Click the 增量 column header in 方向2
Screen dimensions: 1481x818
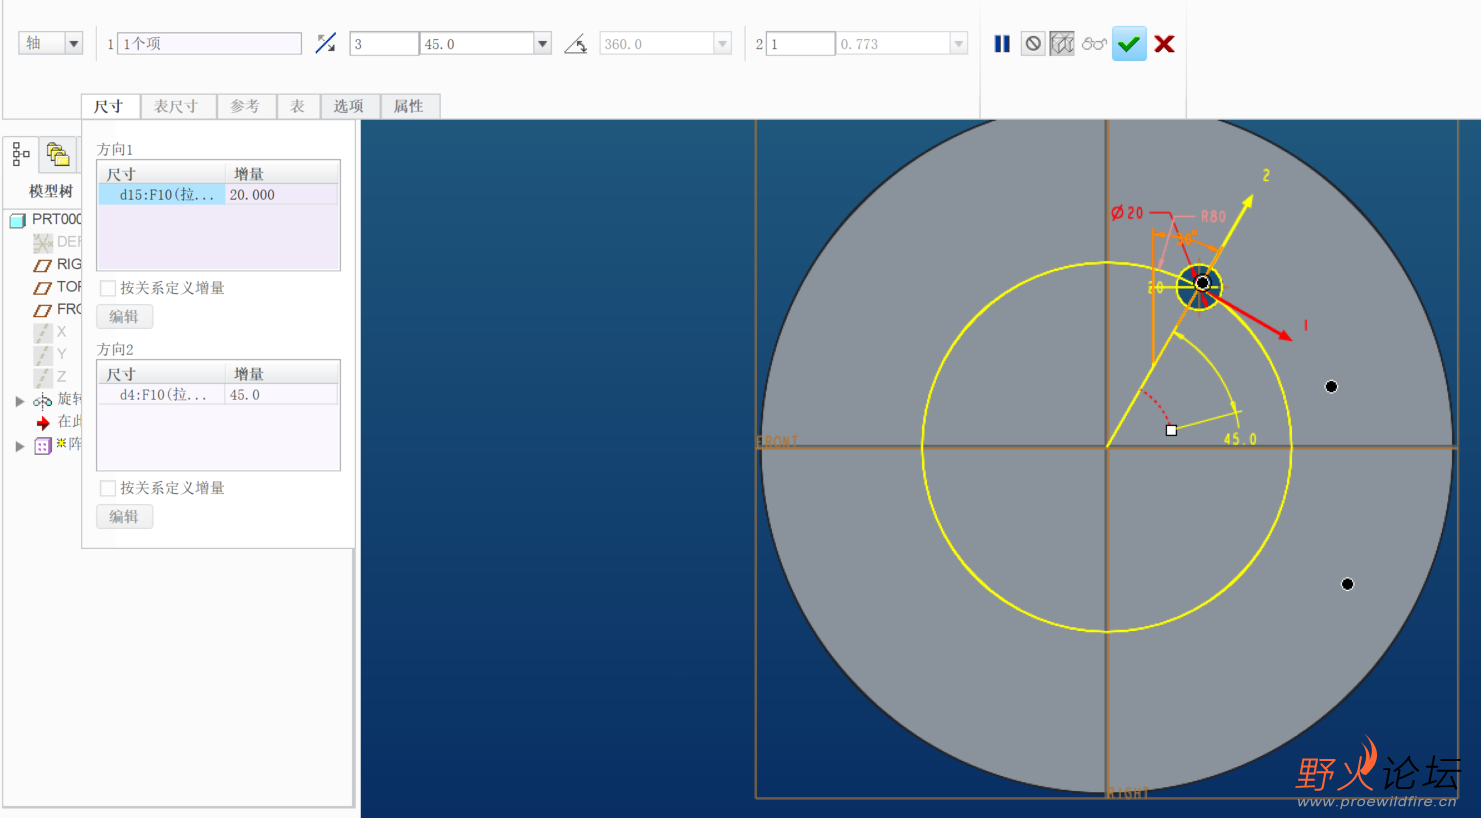[282, 374]
